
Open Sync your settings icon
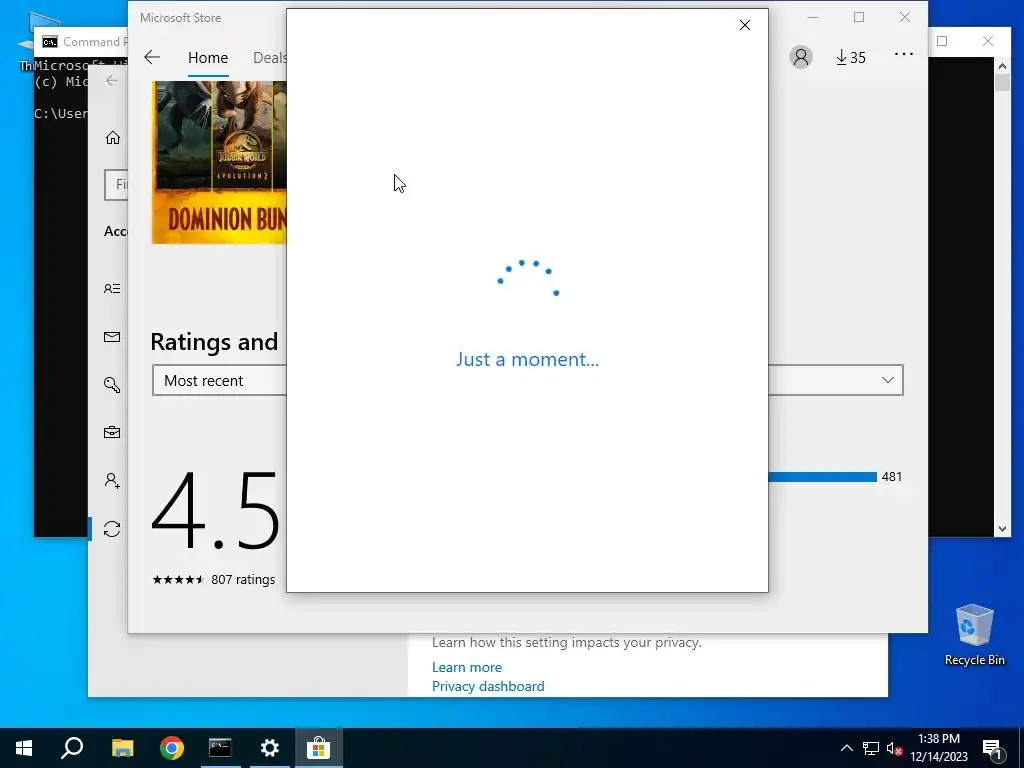[x=112, y=528]
